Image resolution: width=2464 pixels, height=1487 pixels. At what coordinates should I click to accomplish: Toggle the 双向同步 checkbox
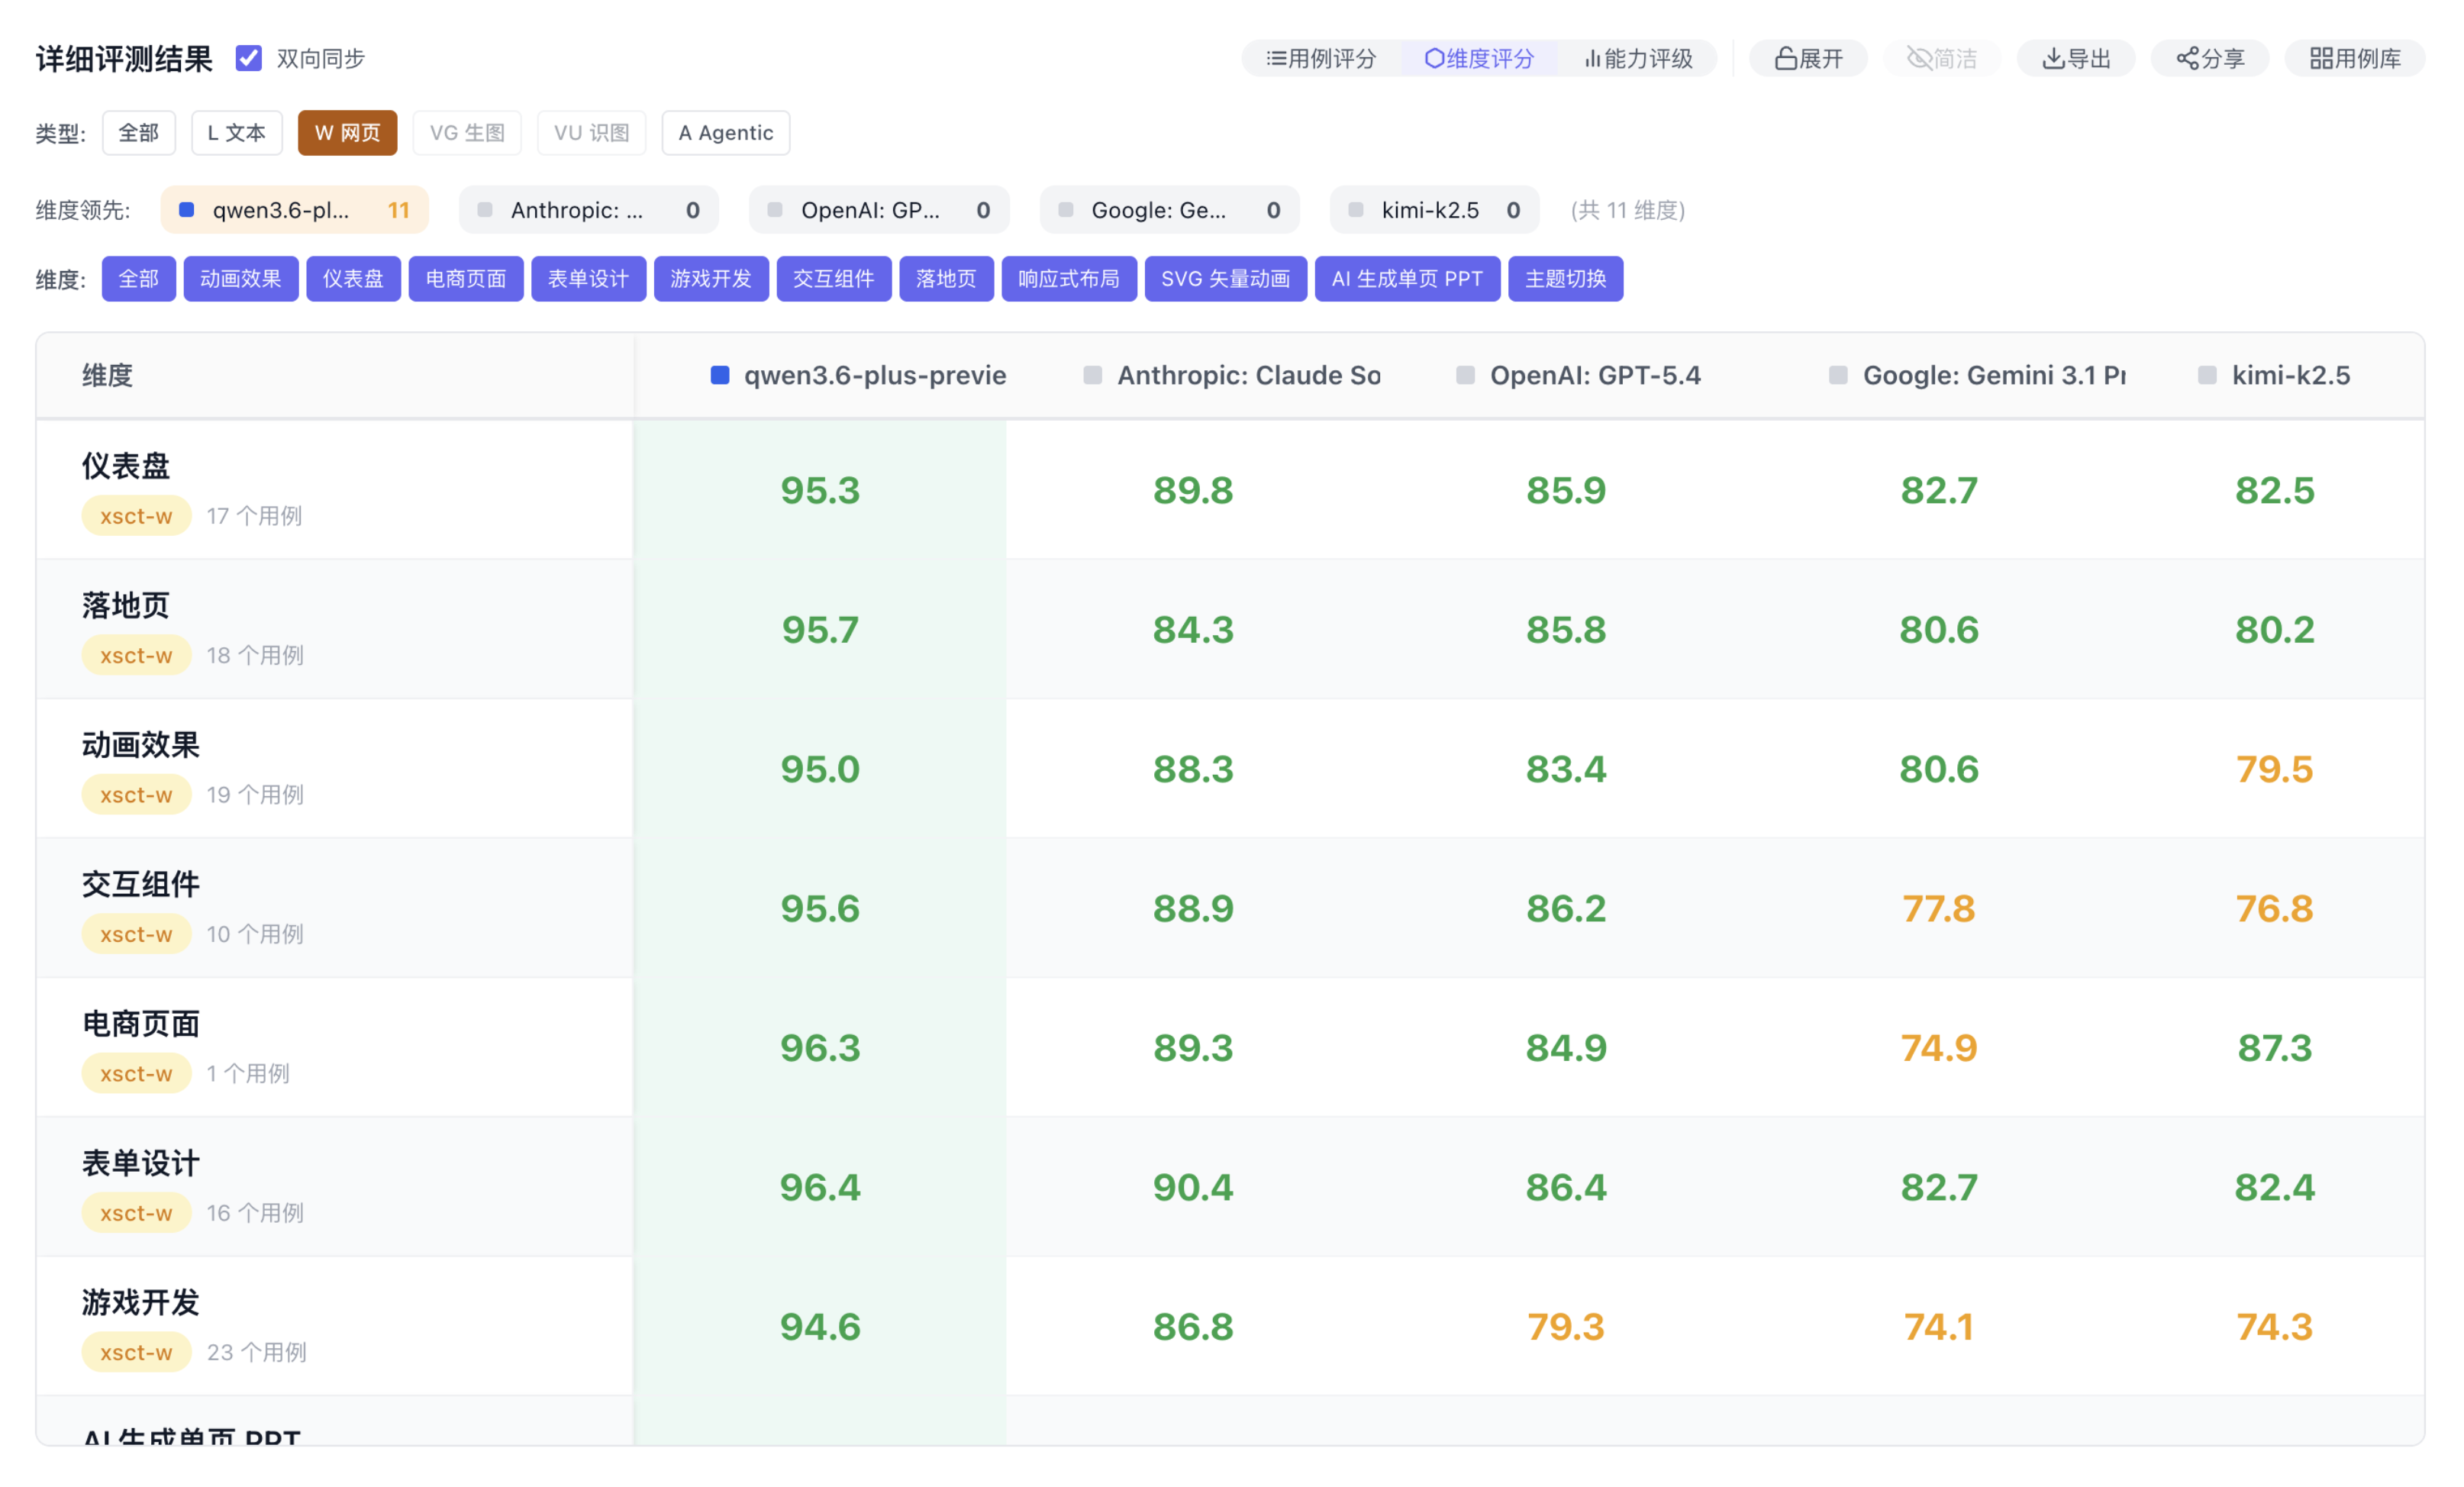[249, 59]
